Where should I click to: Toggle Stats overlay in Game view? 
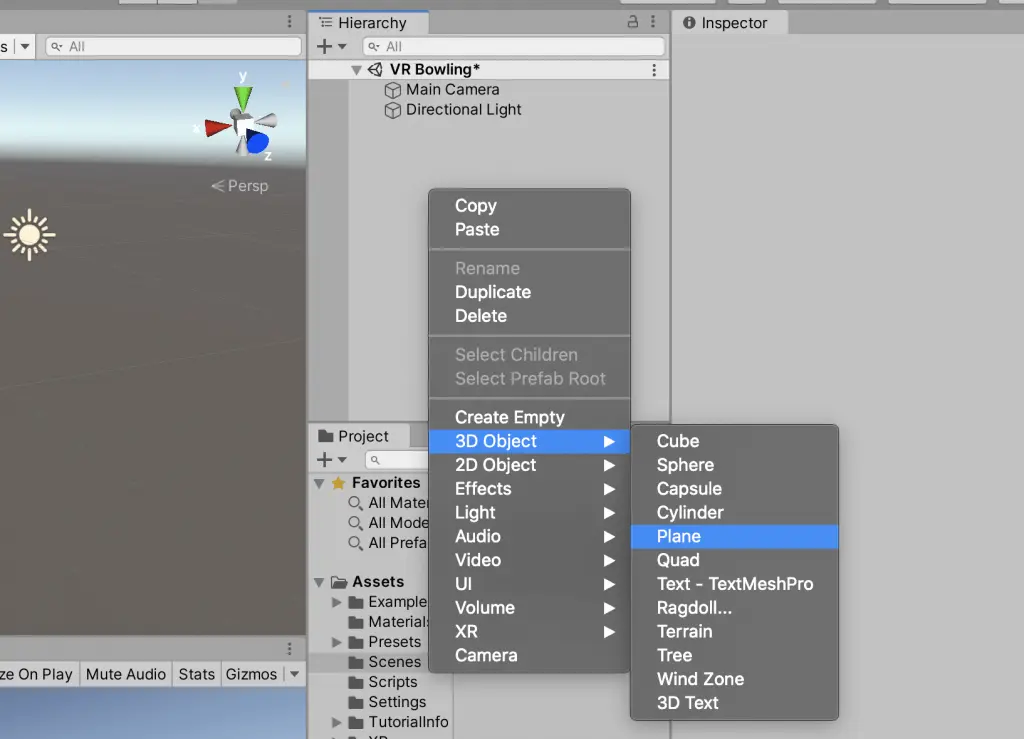click(x=196, y=674)
